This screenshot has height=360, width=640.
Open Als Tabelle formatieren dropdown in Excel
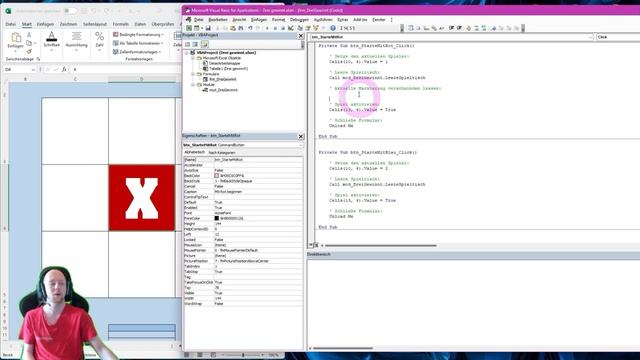[x=138, y=43]
